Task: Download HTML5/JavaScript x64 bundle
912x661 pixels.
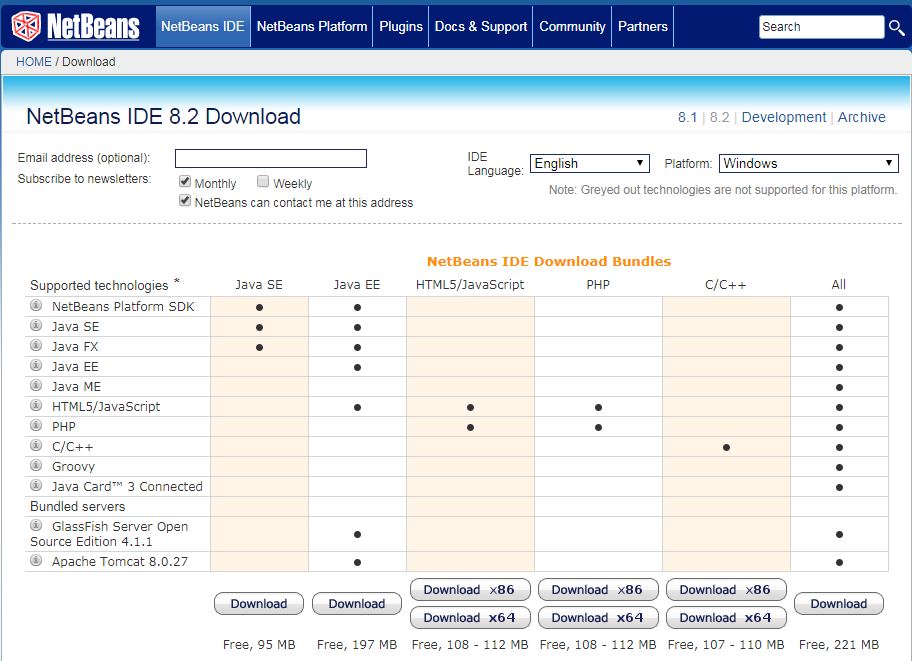Action: click(x=470, y=618)
